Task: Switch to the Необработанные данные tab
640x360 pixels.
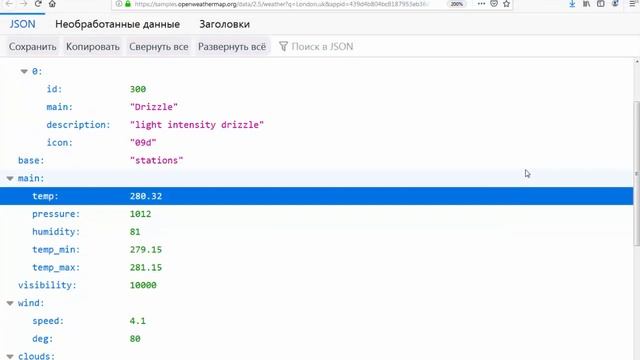Action: click(x=118, y=24)
